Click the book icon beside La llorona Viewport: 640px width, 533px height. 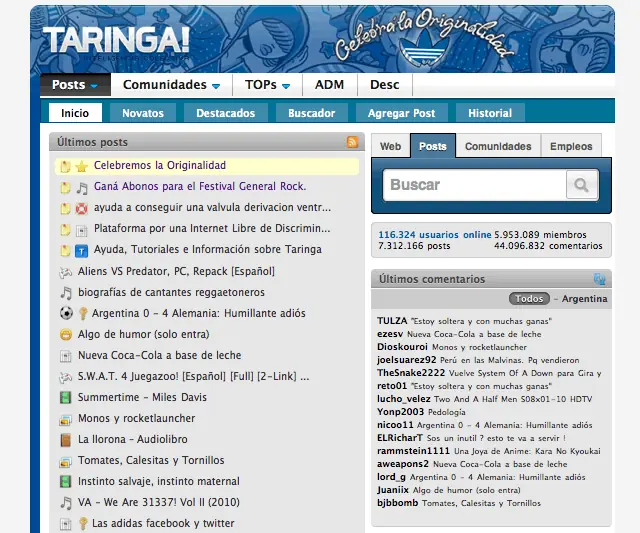pos(66,440)
